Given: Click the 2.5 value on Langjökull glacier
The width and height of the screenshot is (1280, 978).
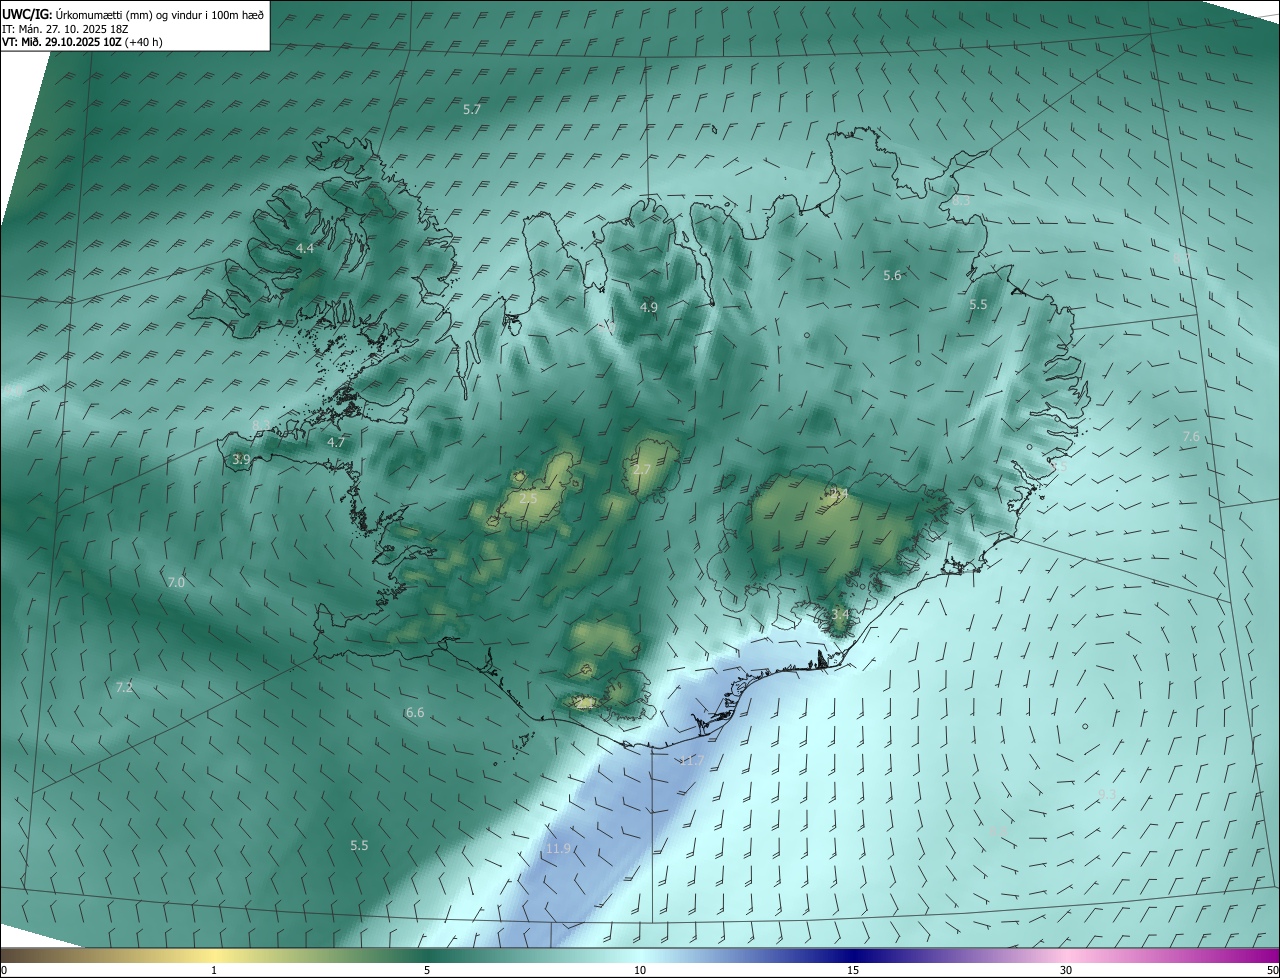Looking at the screenshot, I should tap(529, 498).
